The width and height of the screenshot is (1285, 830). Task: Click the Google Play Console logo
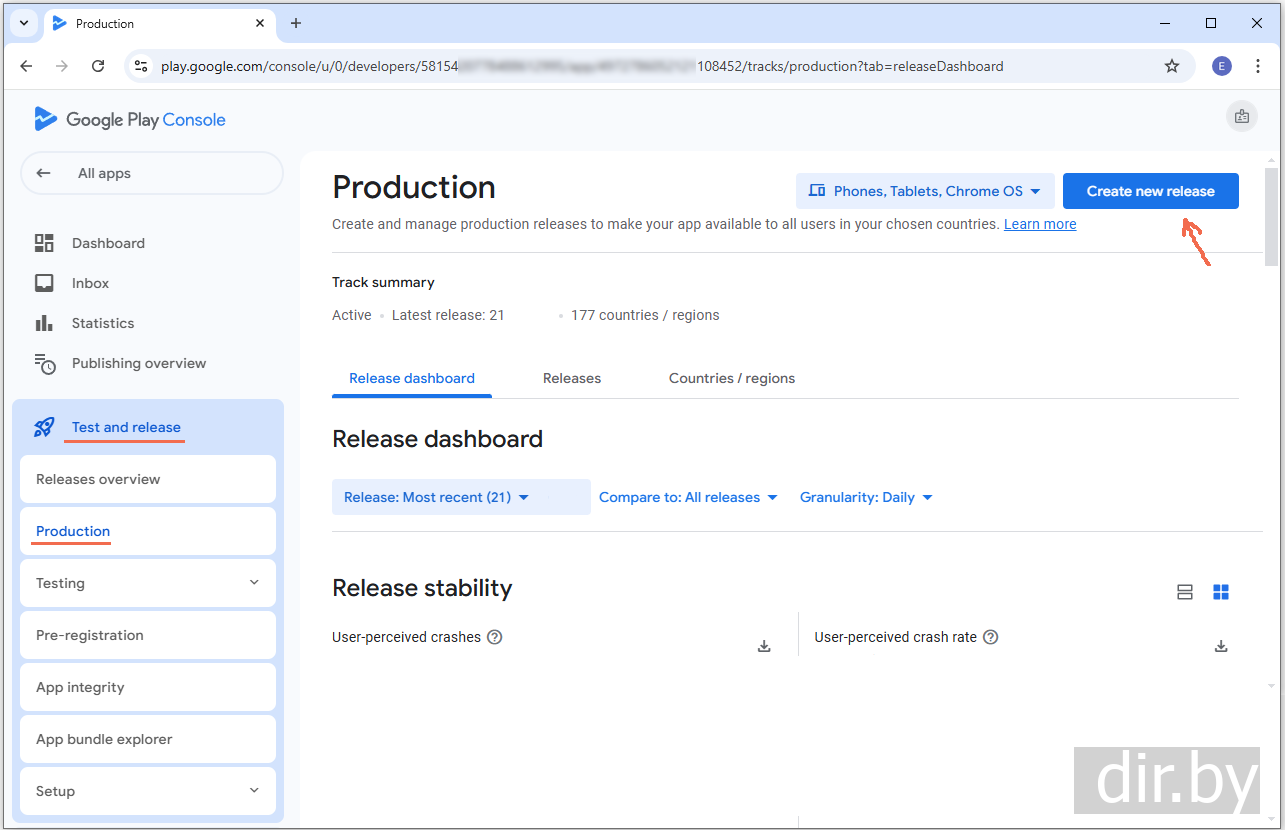coord(130,120)
